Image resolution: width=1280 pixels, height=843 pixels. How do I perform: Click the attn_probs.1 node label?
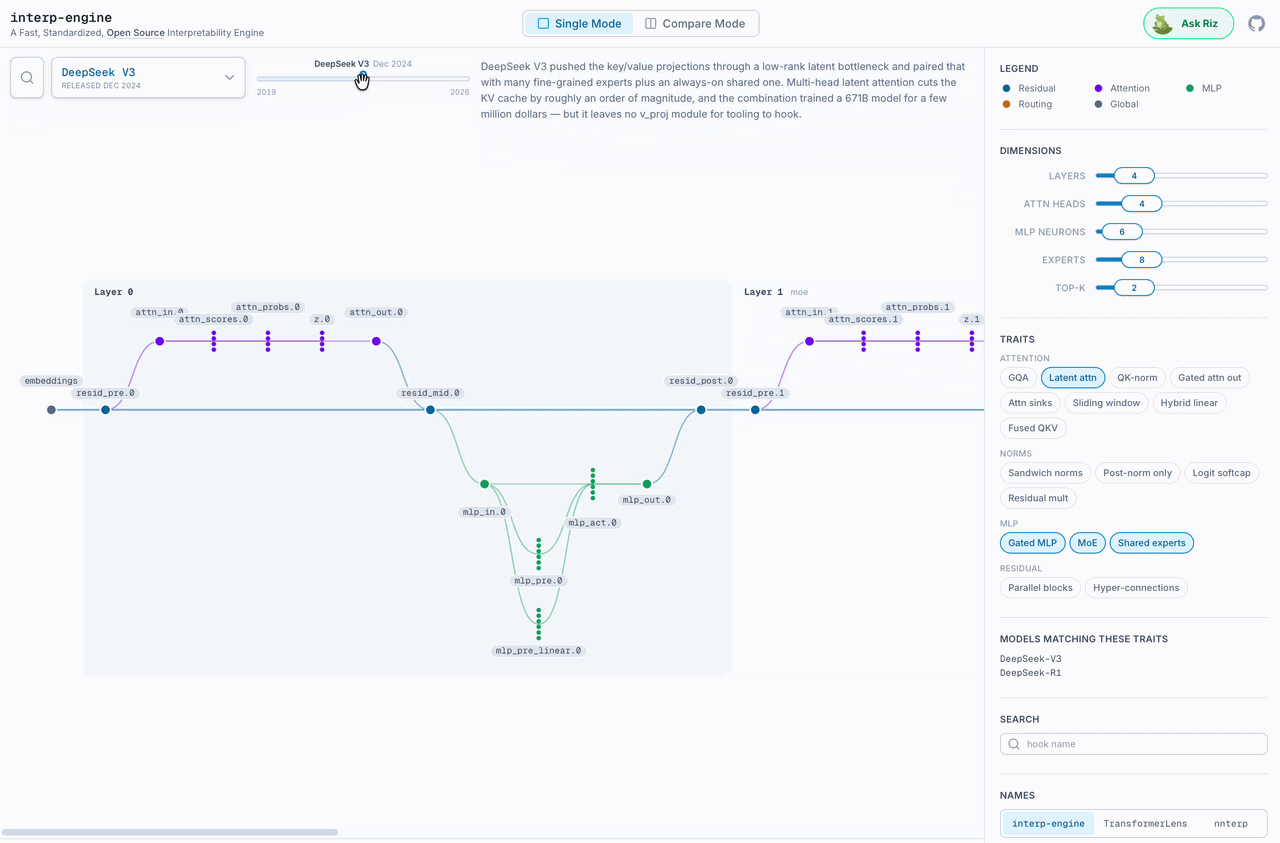coord(918,307)
